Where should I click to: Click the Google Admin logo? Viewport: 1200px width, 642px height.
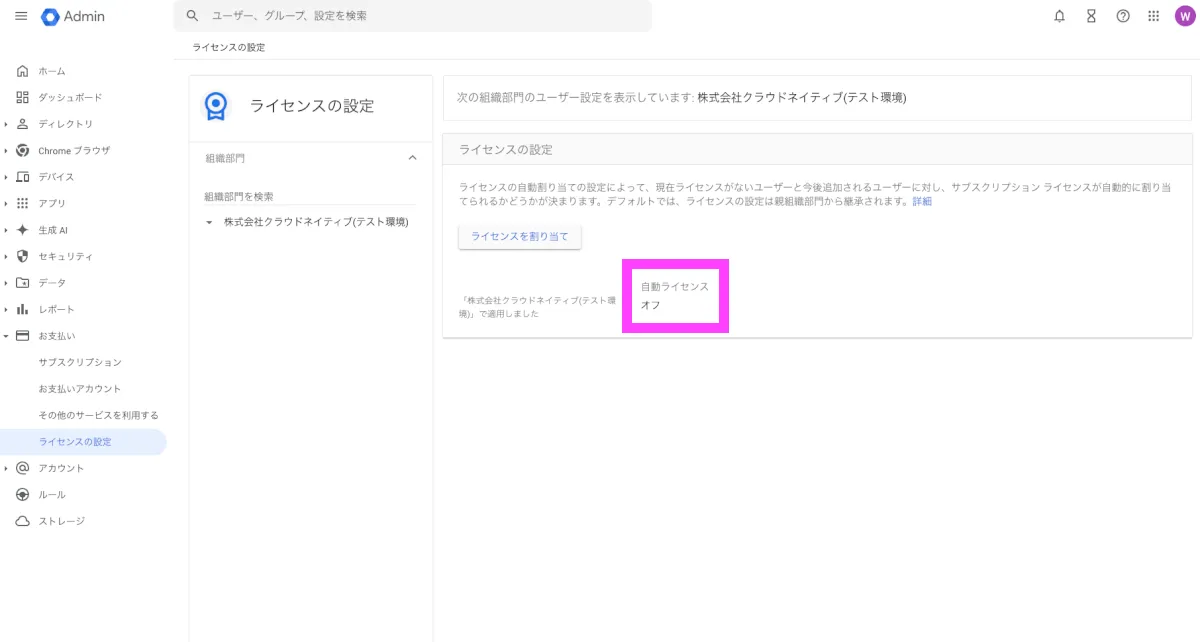(x=73, y=16)
